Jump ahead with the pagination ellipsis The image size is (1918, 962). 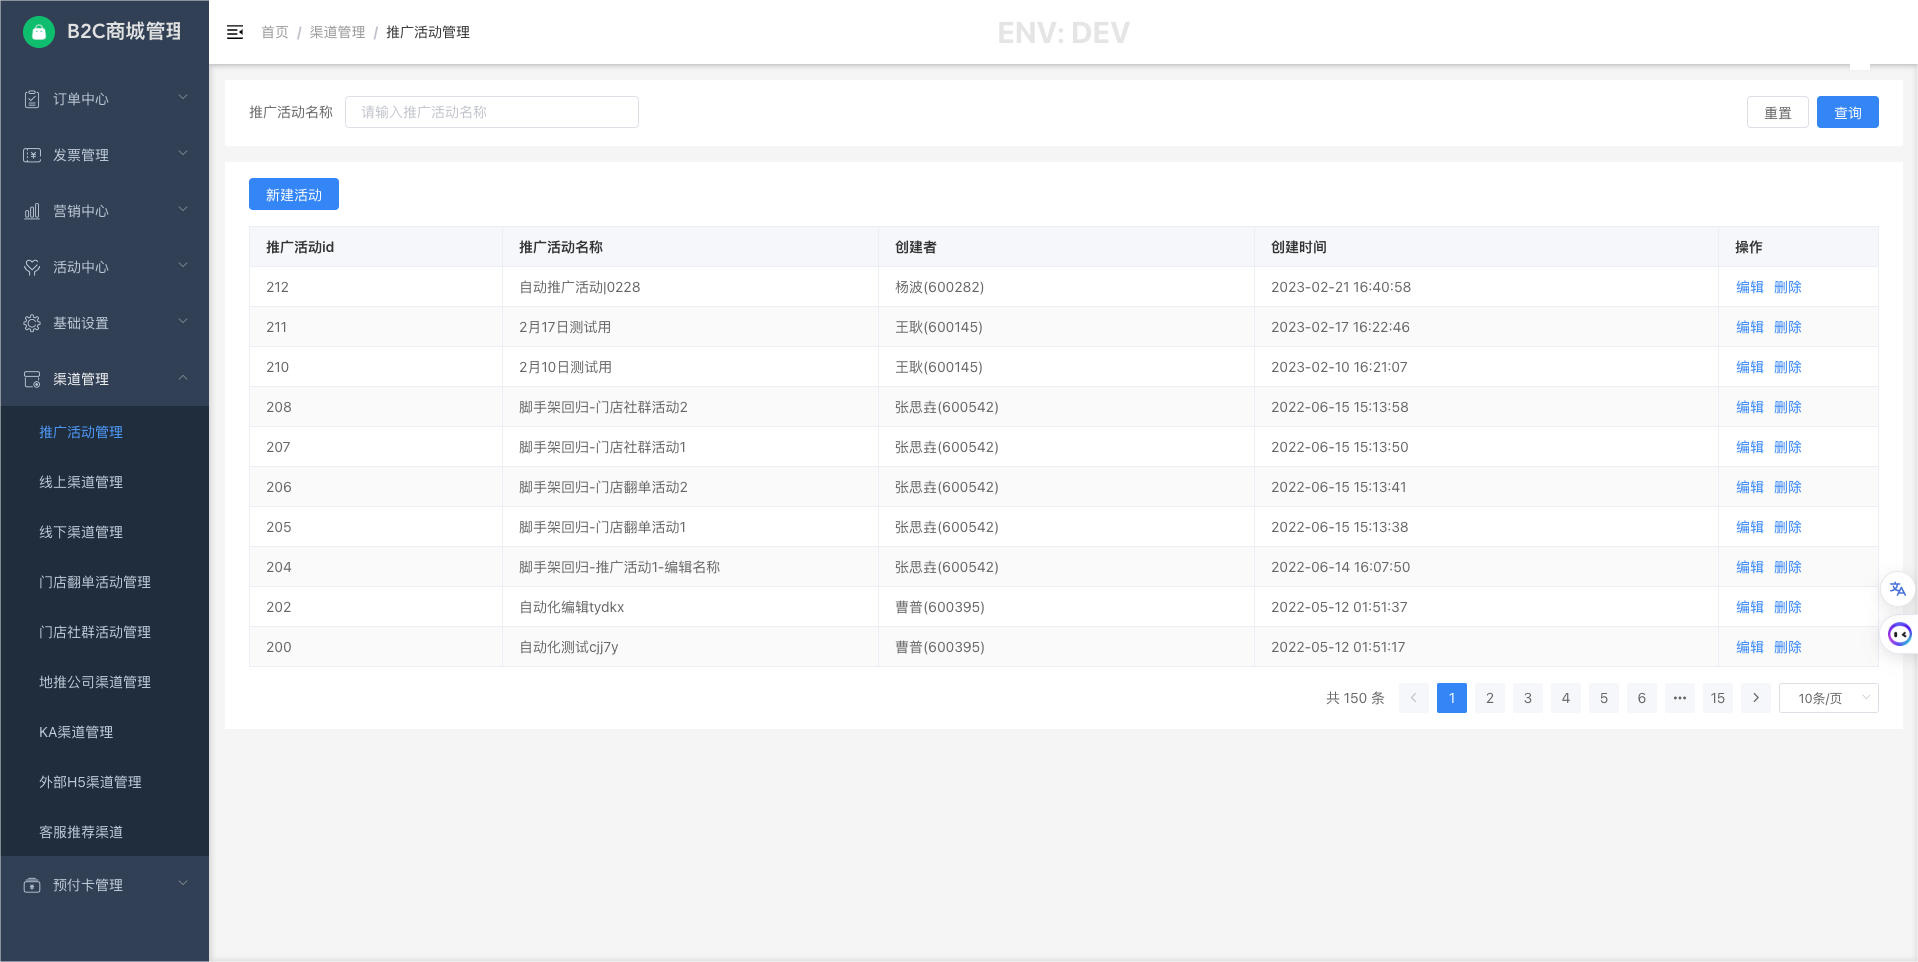point(1680,698)
